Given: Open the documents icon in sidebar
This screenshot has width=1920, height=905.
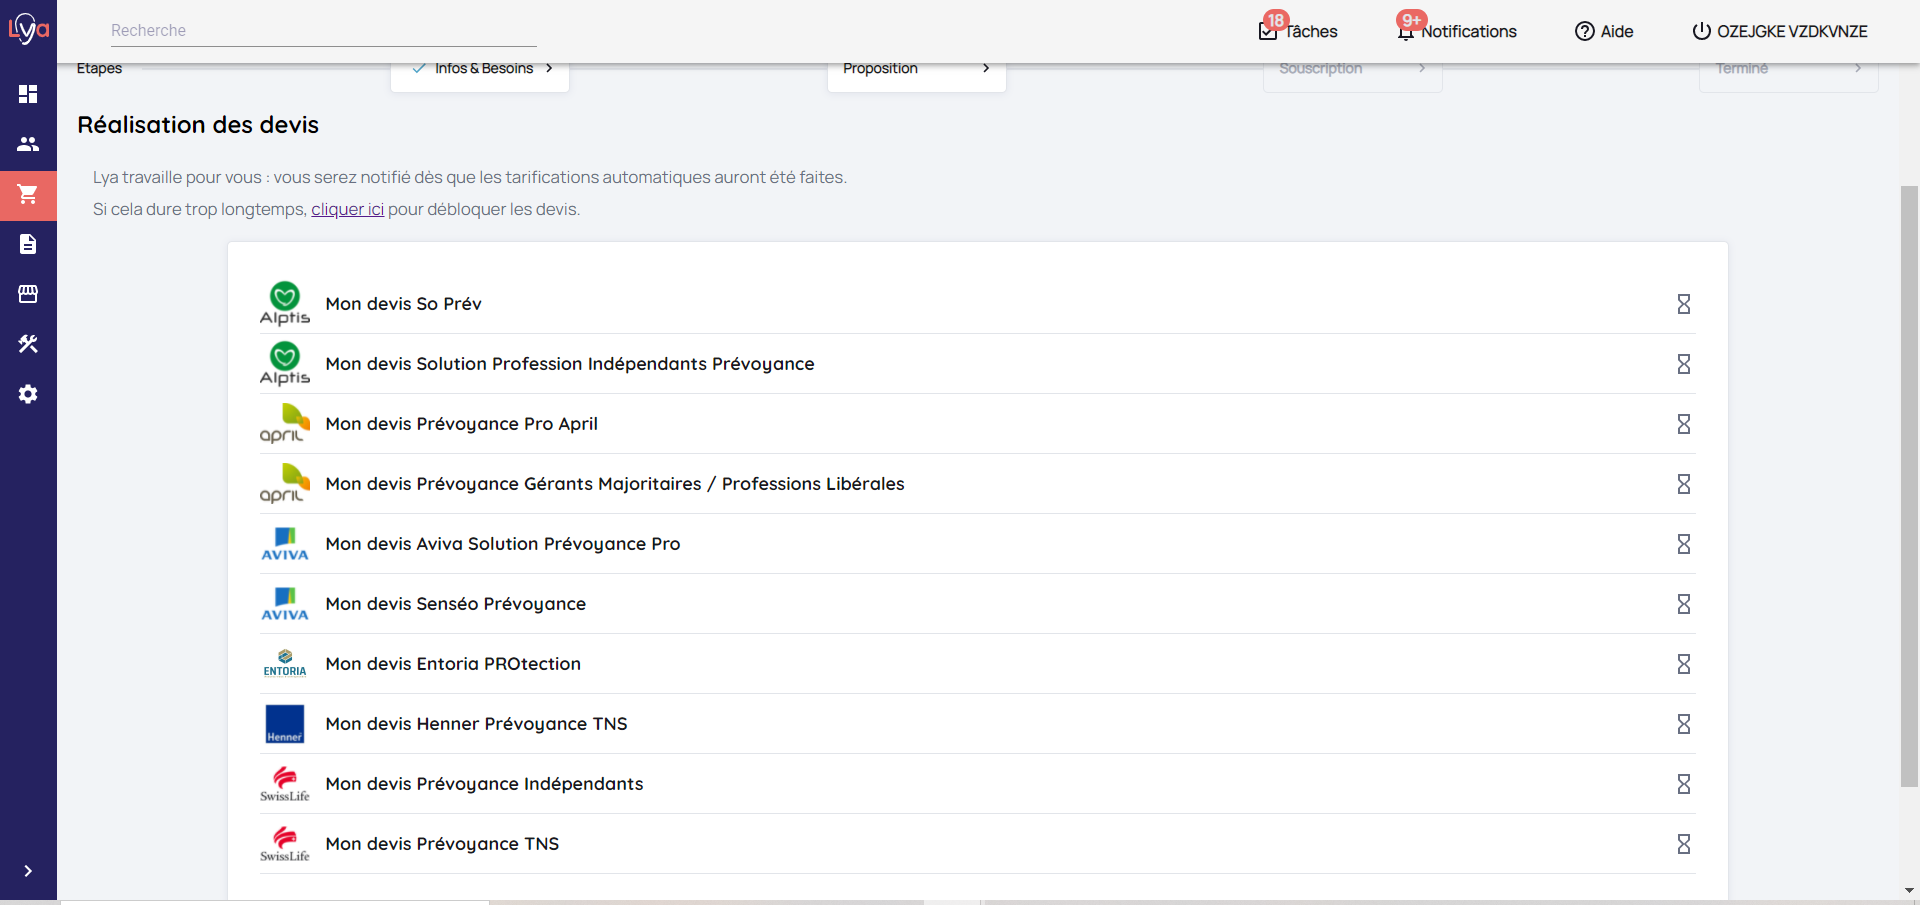Looking at the screenshot, I should pyautogui.click(x=28, y=244).
